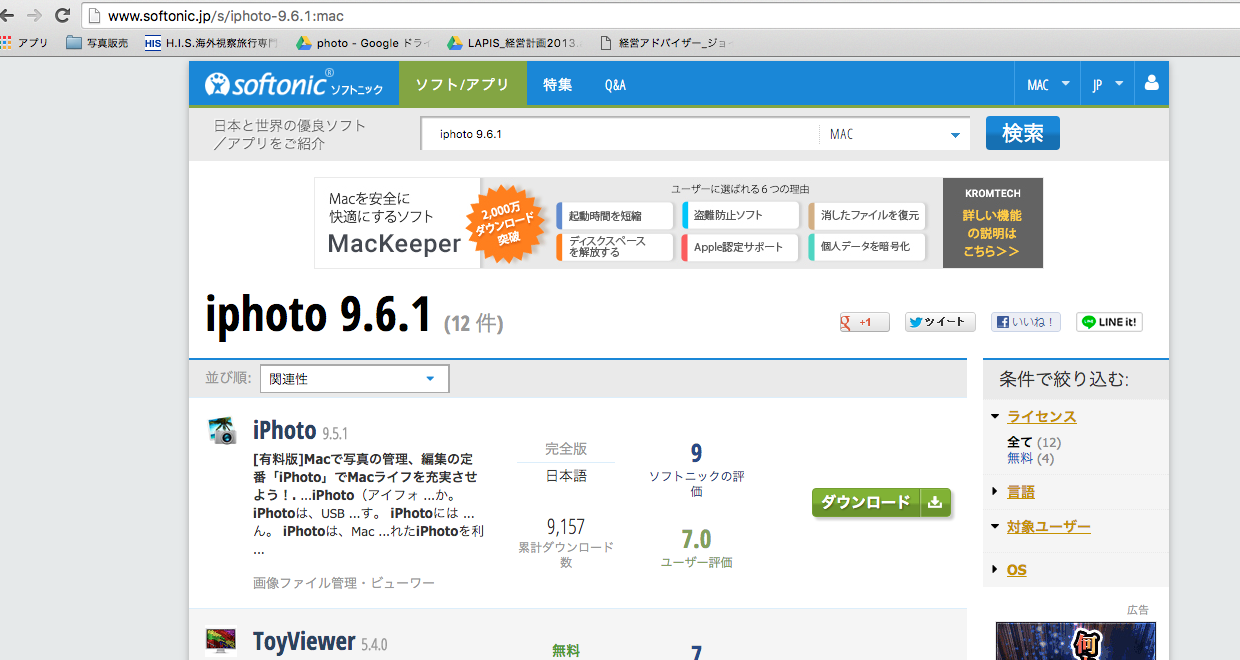Open the LAPIS_経営計画2013 bookmark
Image resolution: width=1240 pixels, height=660 pixels.
pos(514,43)
